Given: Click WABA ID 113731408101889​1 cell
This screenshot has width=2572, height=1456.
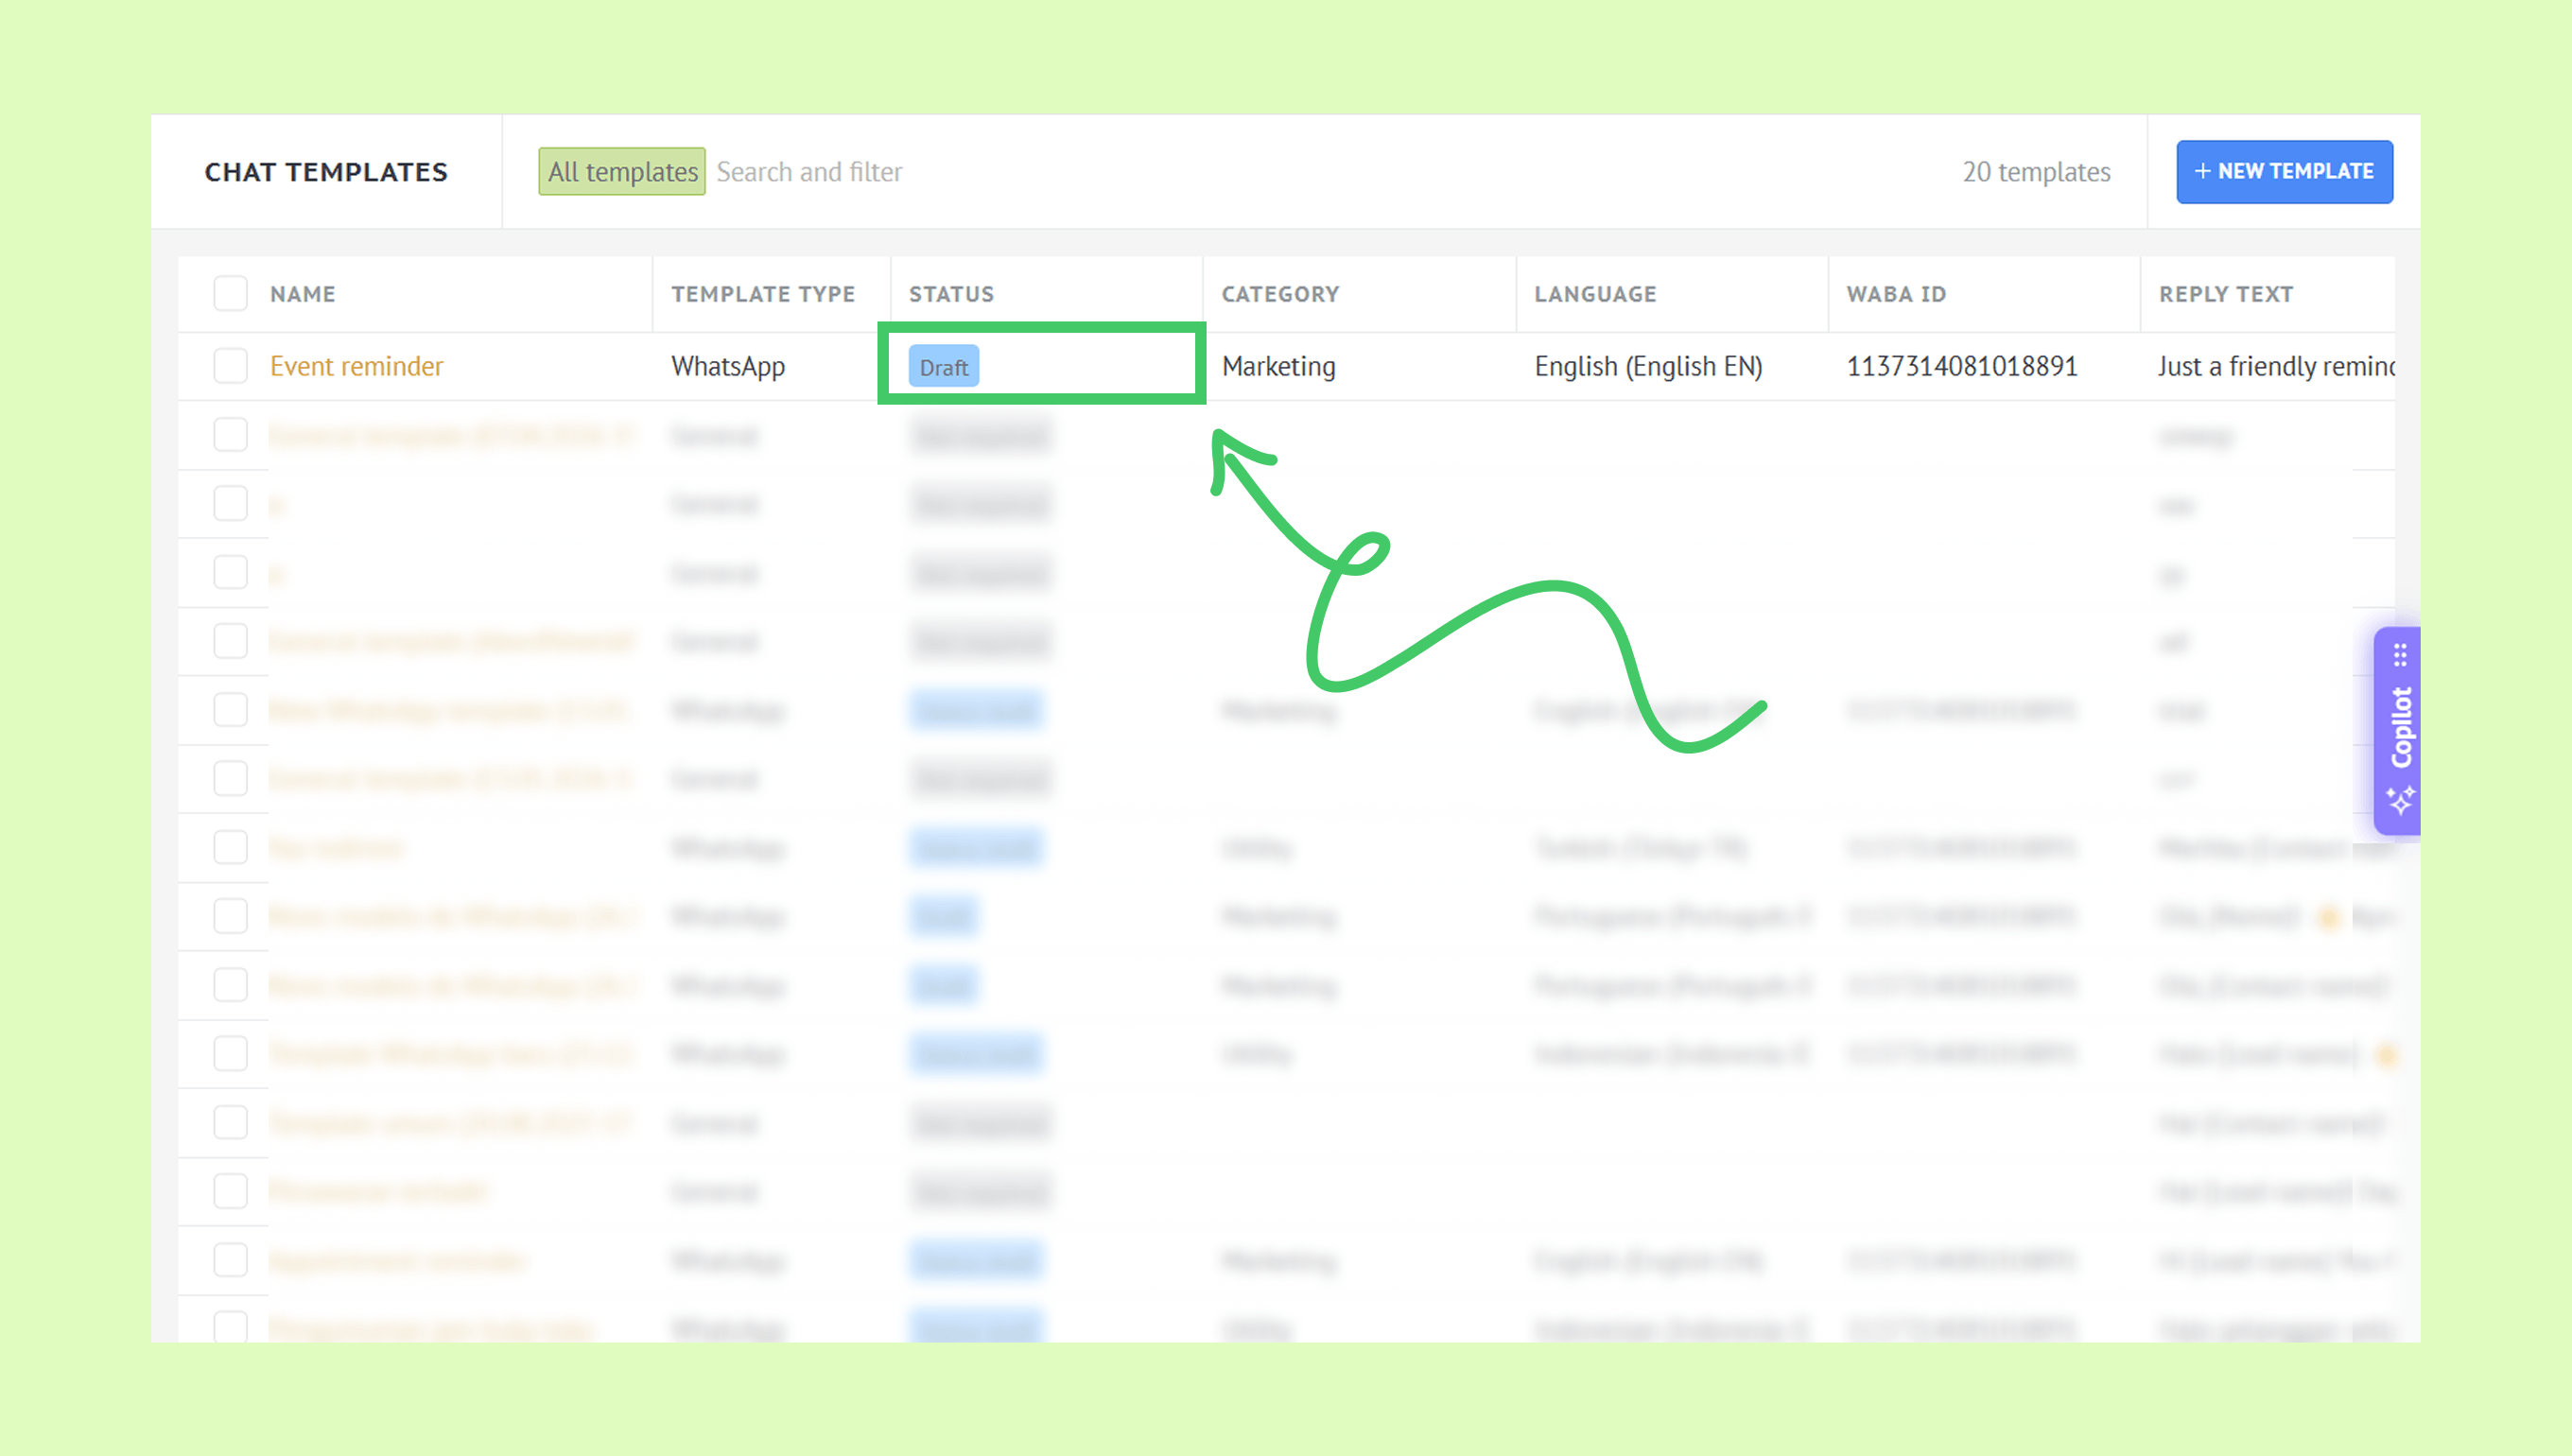Looking at the screenshot, I should pos(1962,366).
